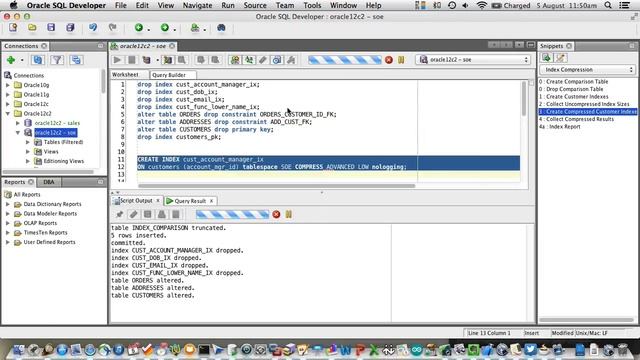Switch to the Query Builder tab
This screenshot has height=360, width=640.
[x=169, y=75]
